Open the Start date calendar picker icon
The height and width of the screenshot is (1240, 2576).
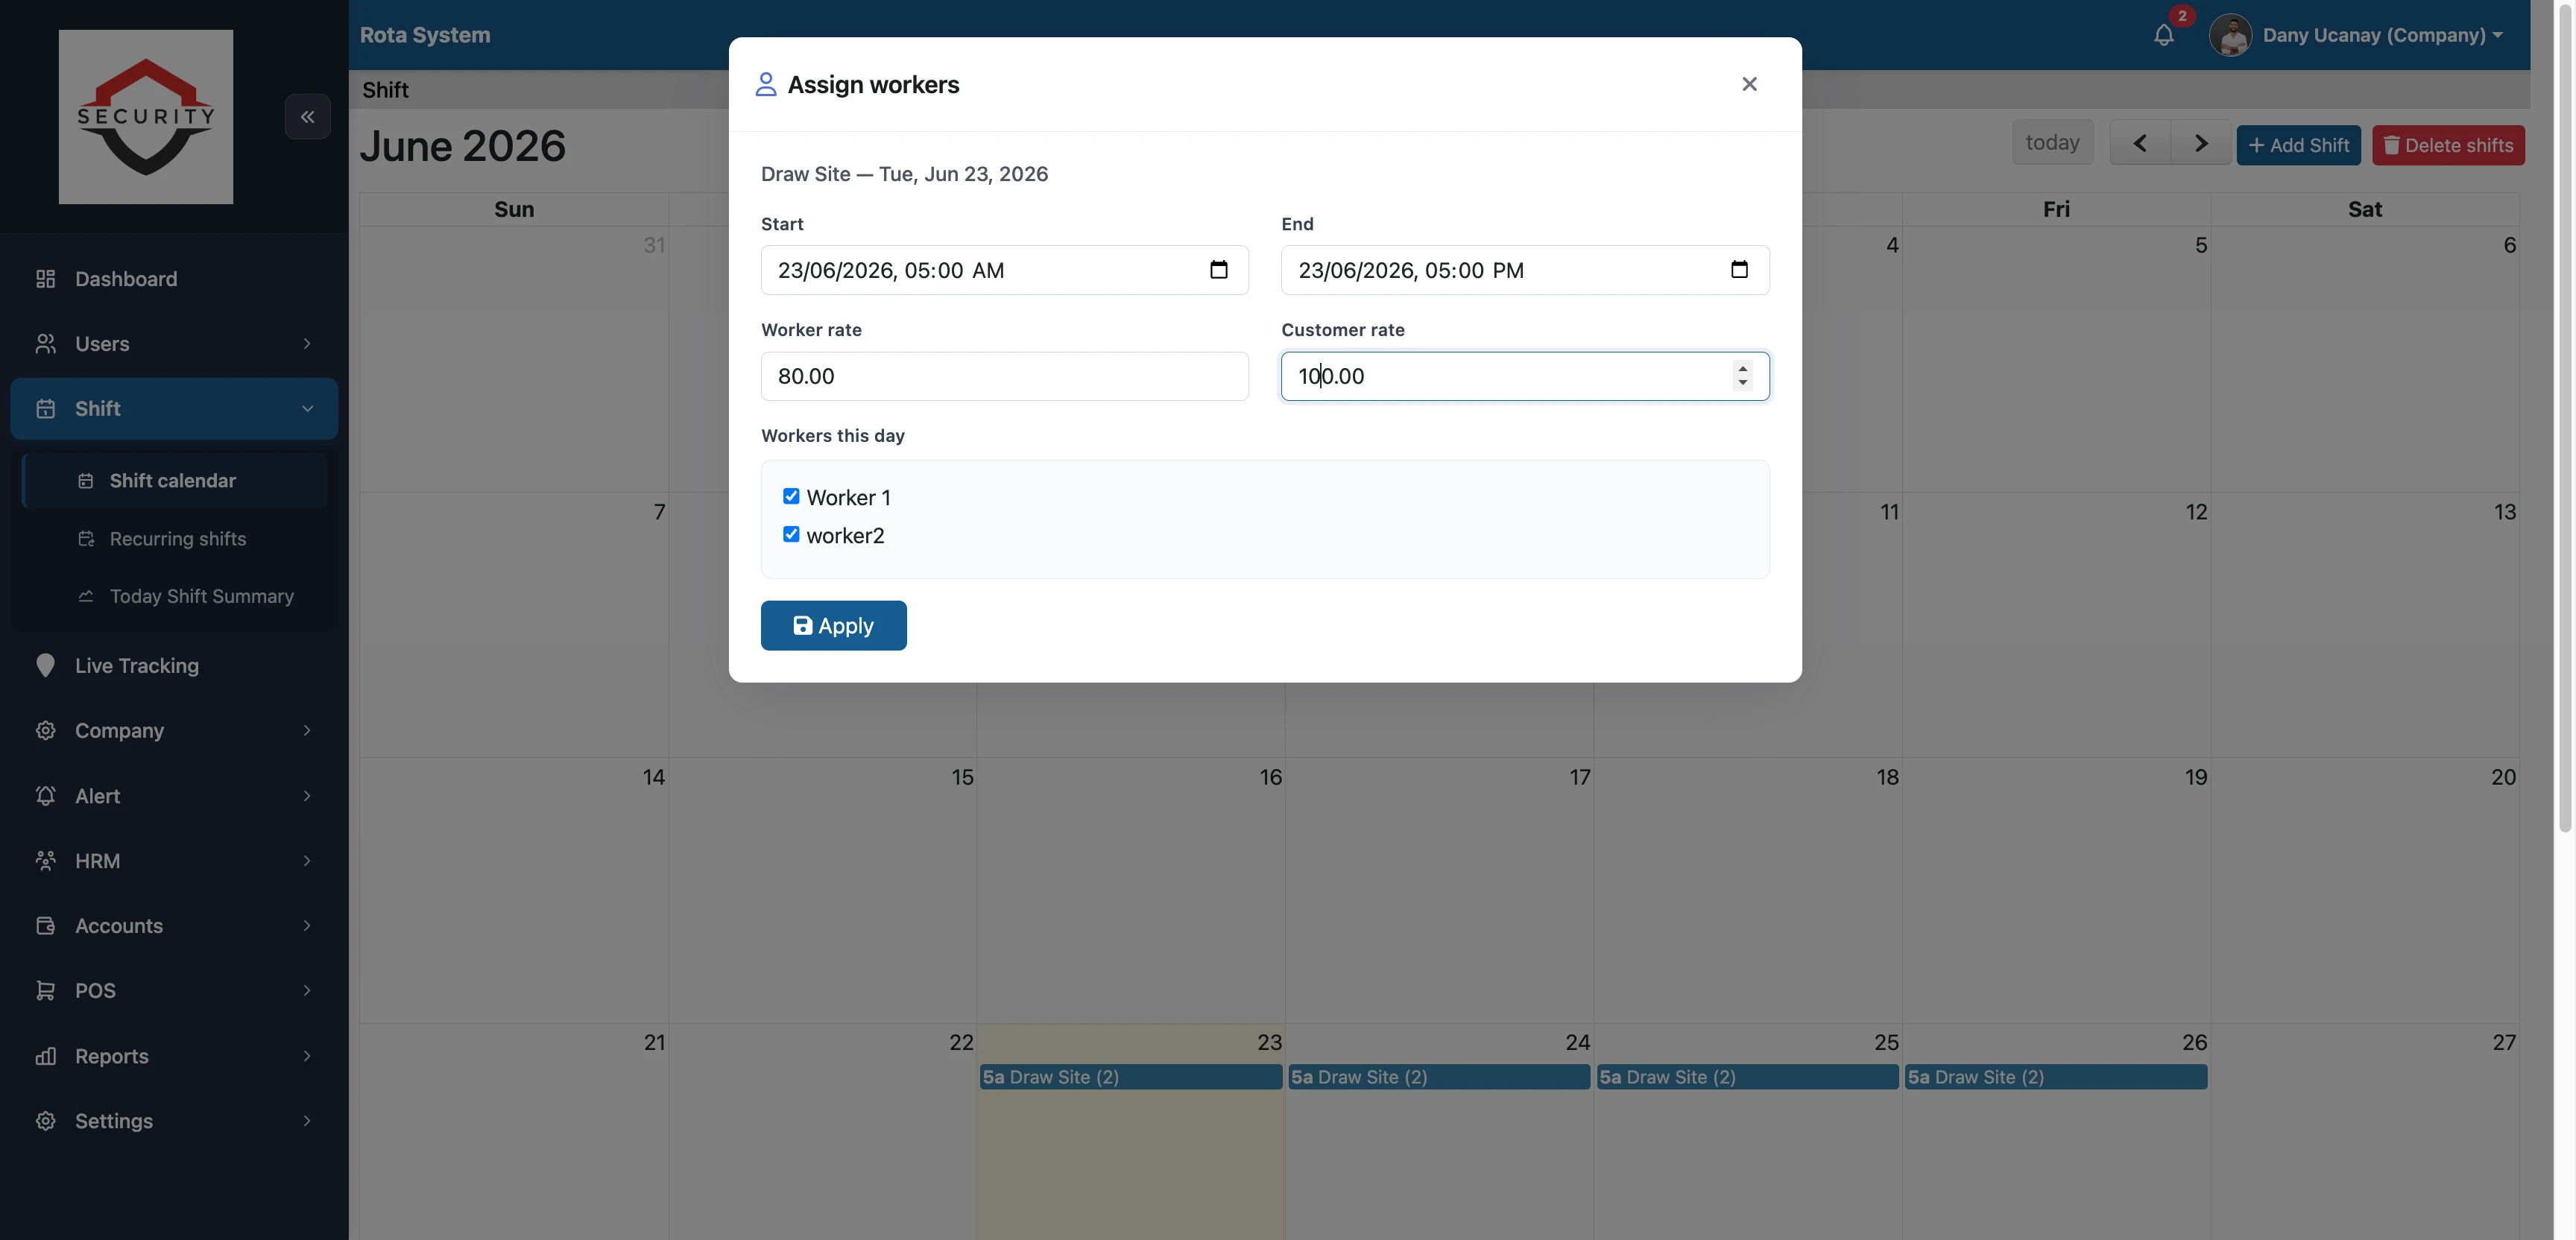(1218, 270)
